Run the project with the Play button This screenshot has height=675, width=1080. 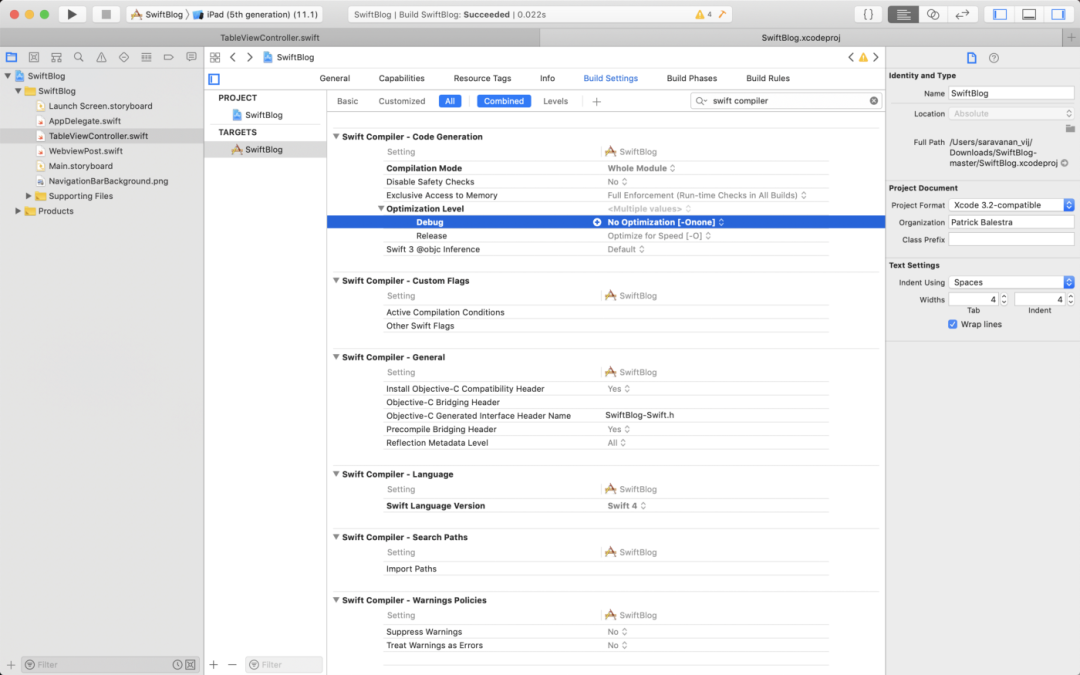[x=72, y=14]
